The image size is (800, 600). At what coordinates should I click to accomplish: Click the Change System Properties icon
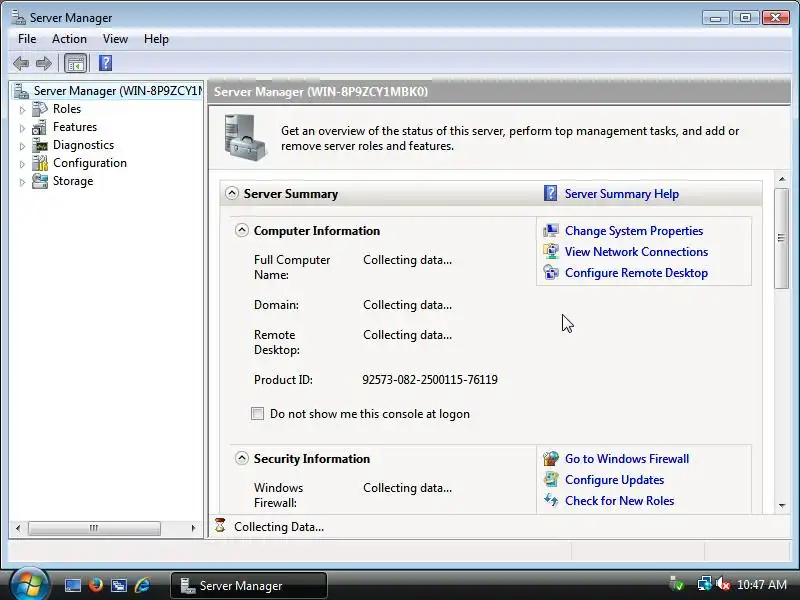(x=551, y=231)
